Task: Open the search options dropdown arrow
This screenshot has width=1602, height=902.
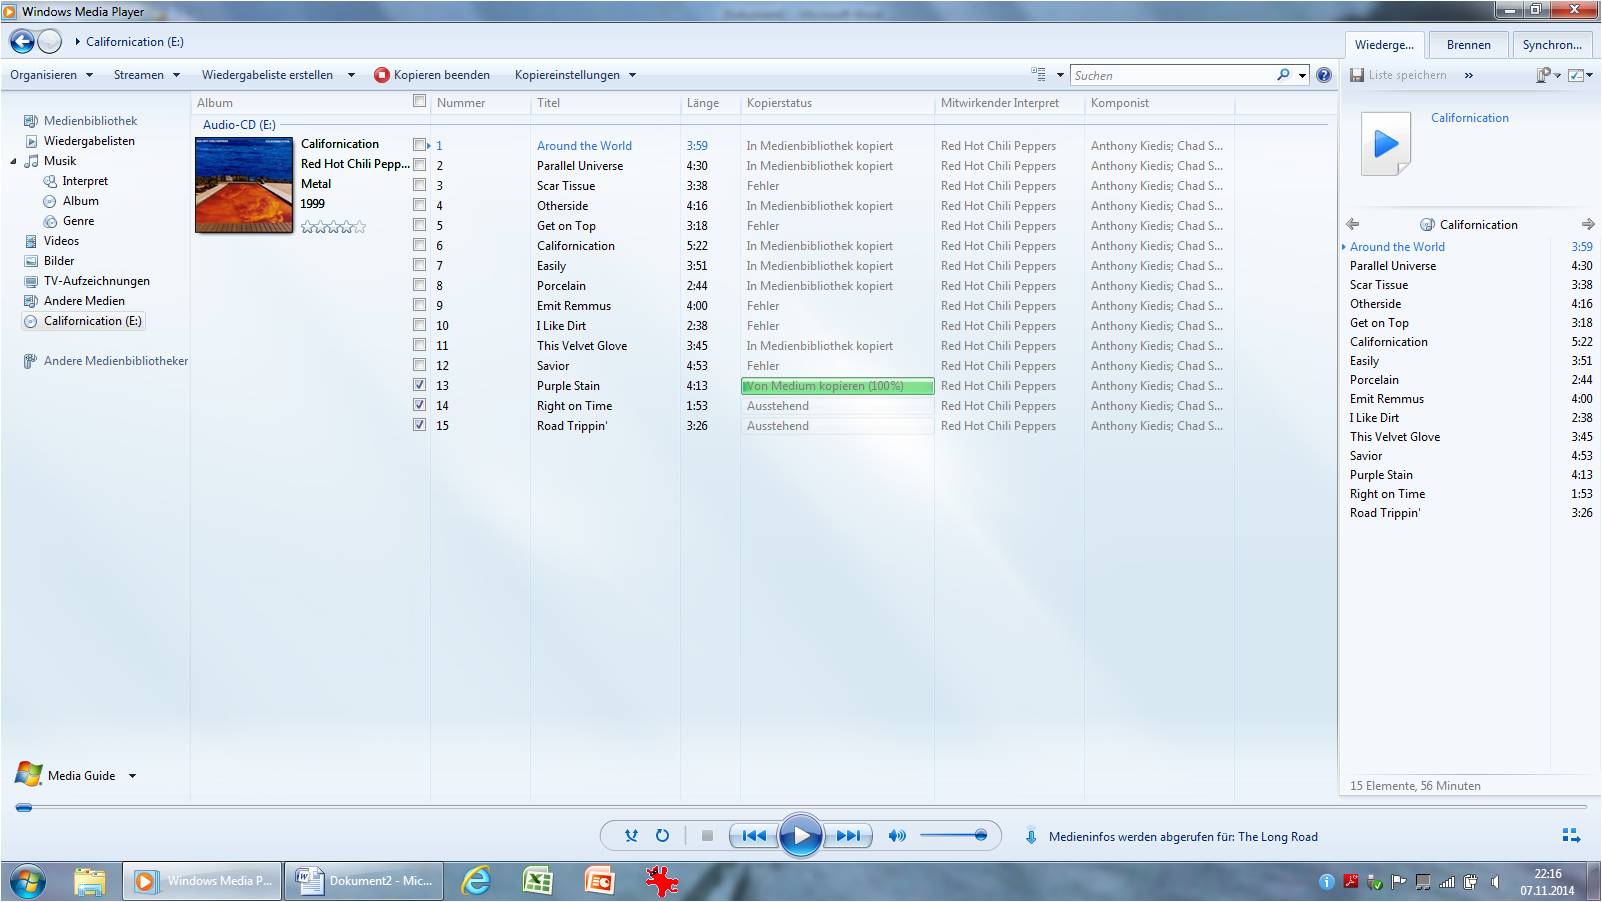Action: pos(1302,75)
